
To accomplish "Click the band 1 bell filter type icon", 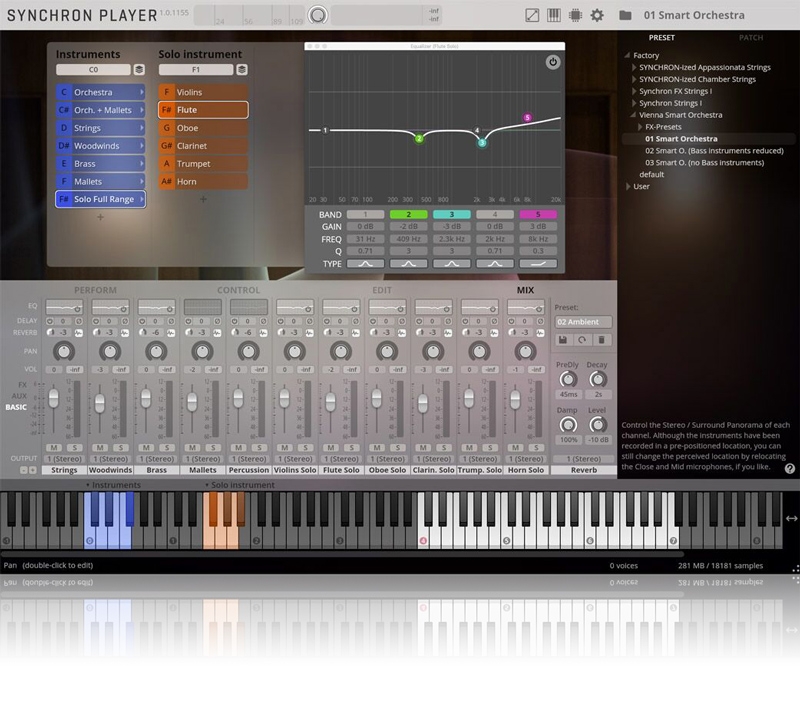I will pyautogui.click(x=365, y=264).
